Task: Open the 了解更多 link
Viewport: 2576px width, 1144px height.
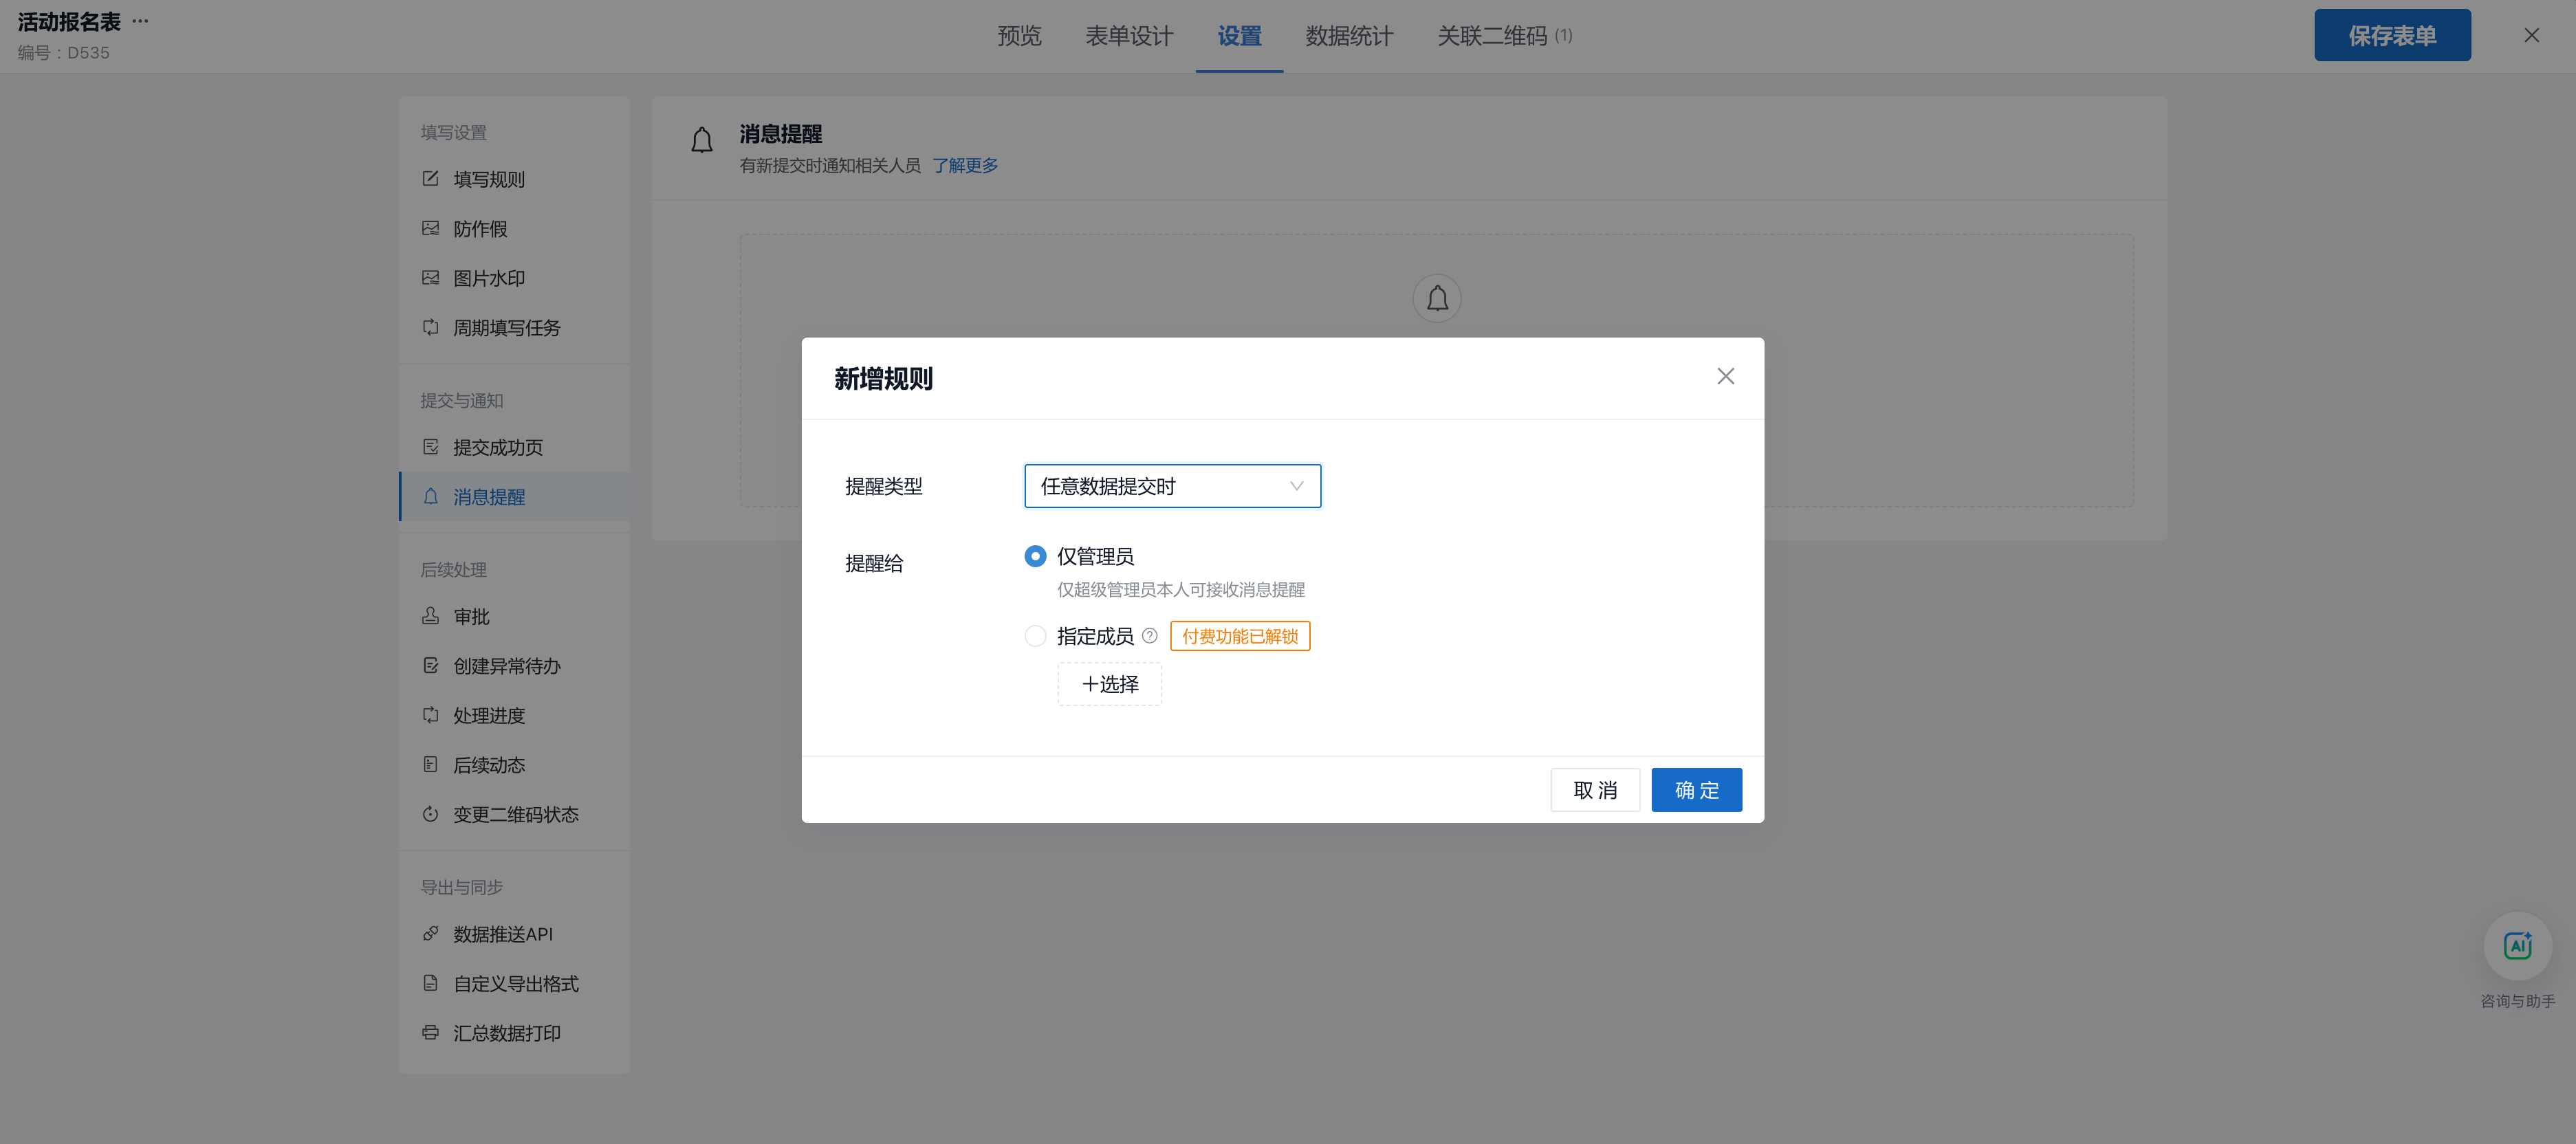Action: [x=964, y=165]
